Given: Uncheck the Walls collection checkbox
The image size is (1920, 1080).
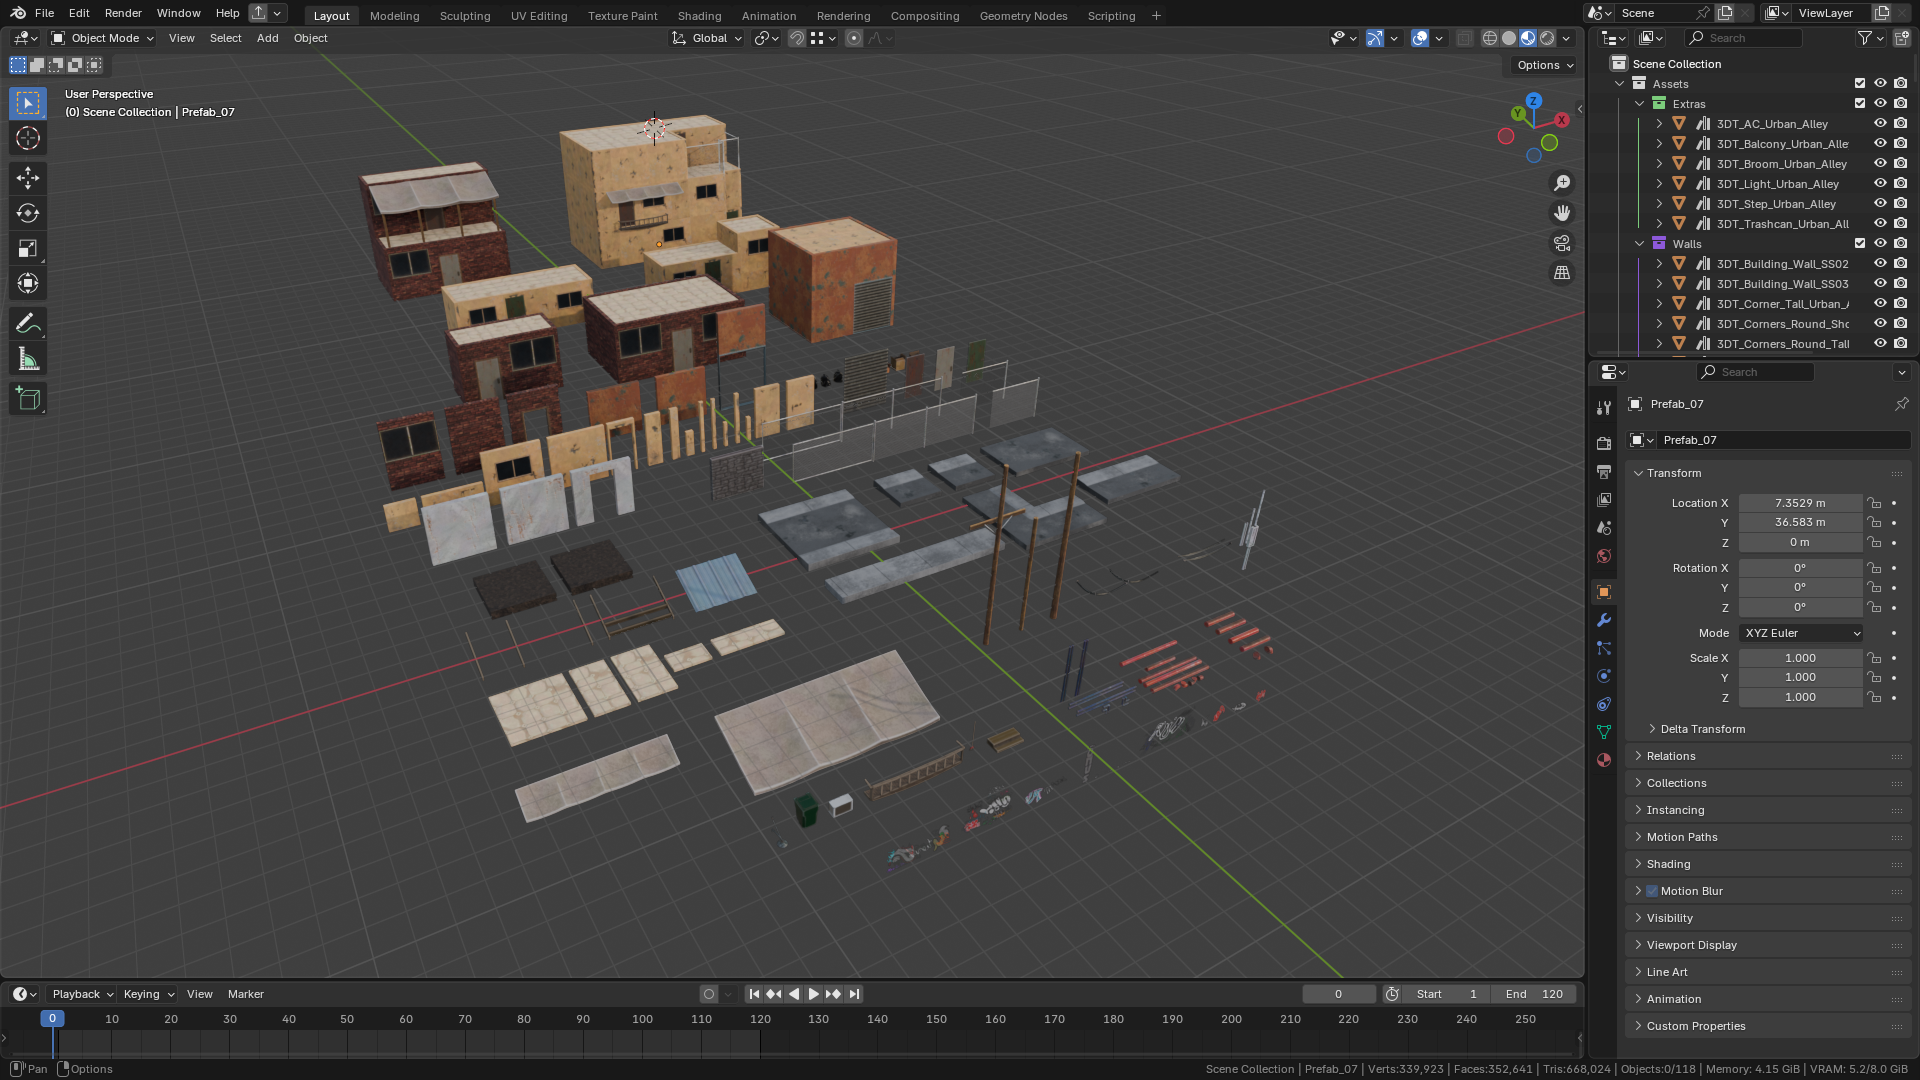Looking at the screenshot, I should point(1860,244).
